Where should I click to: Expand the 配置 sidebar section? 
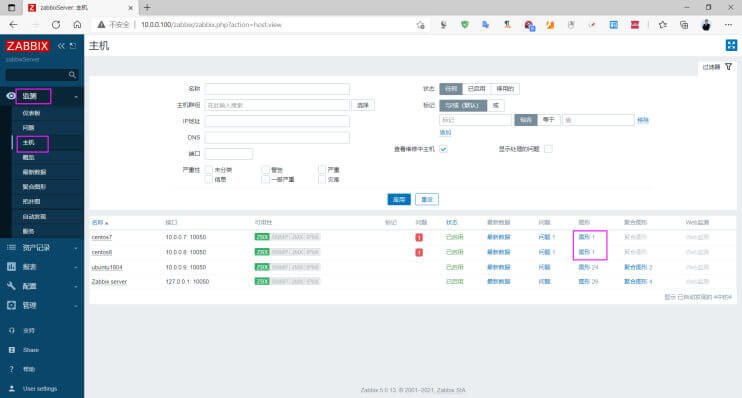pyautogui.click(x=42, y=286)
